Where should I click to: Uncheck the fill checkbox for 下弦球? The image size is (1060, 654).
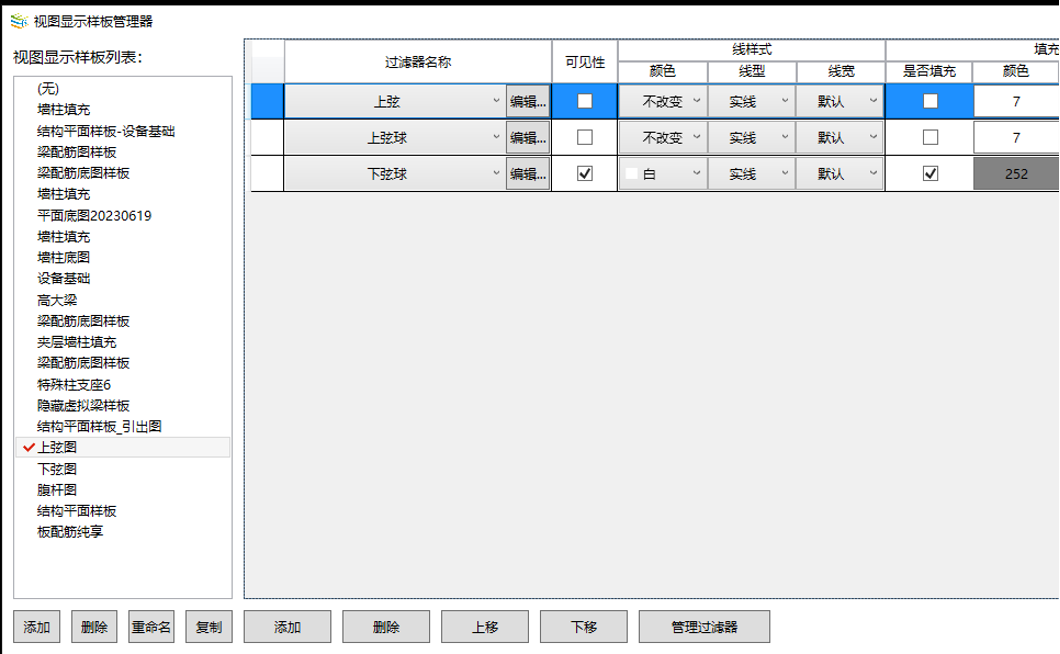pyautogui.click(x=930, y=173)
